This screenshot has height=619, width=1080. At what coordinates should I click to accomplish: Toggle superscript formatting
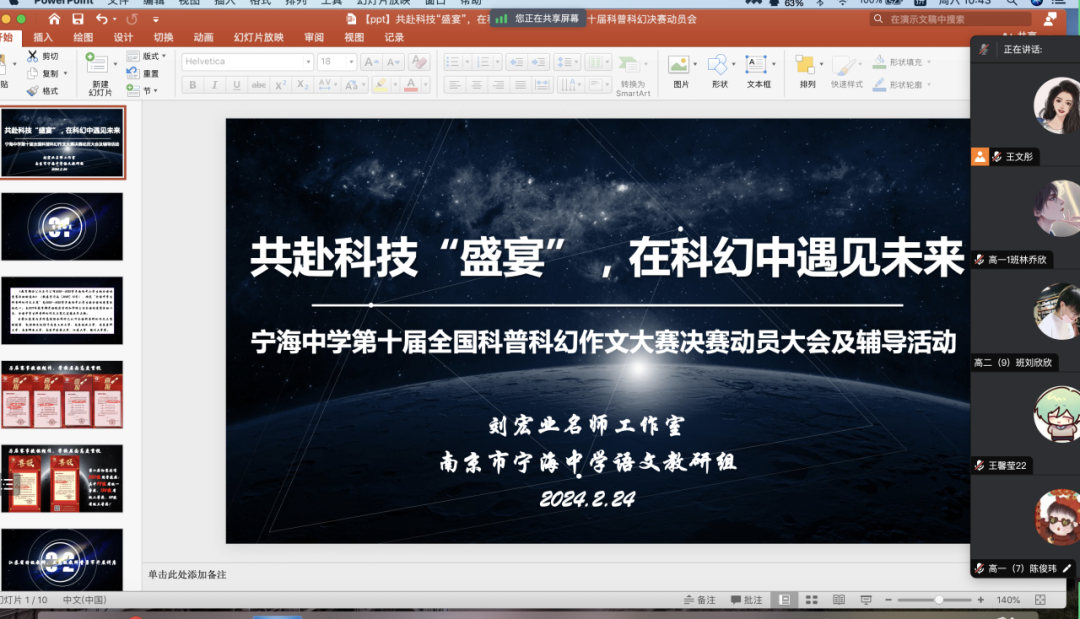click(280, 85)
